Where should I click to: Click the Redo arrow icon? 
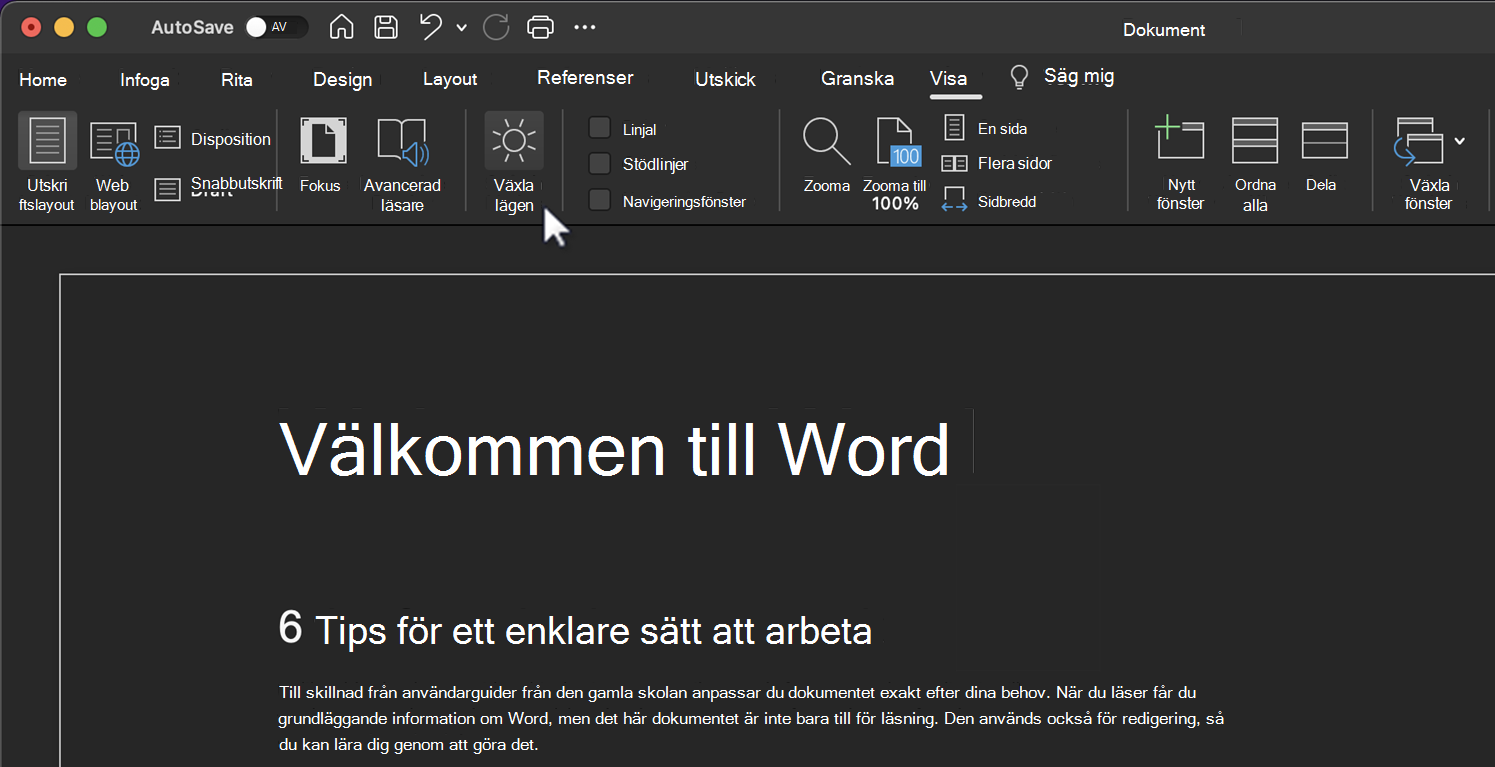[x=496, y=28]
